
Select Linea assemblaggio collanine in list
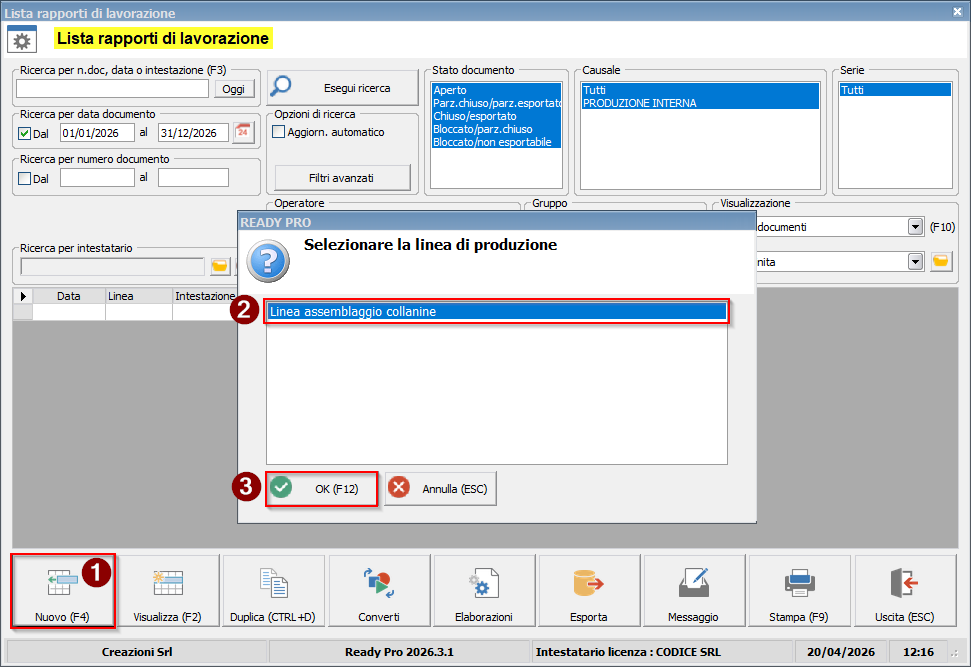(497, 312)
